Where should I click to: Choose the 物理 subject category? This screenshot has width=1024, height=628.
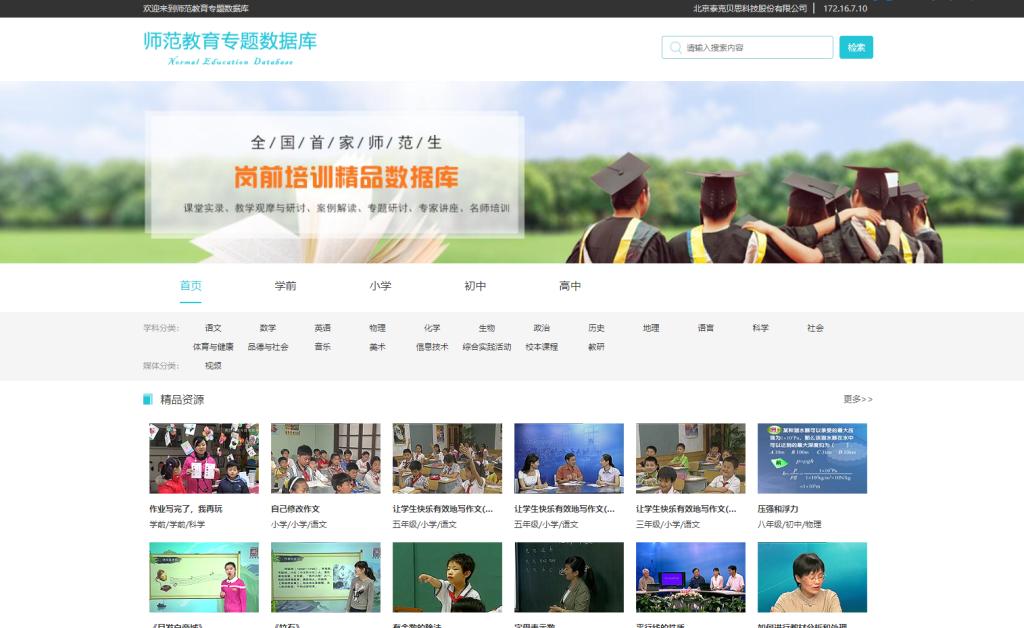[x=377, y=328]
